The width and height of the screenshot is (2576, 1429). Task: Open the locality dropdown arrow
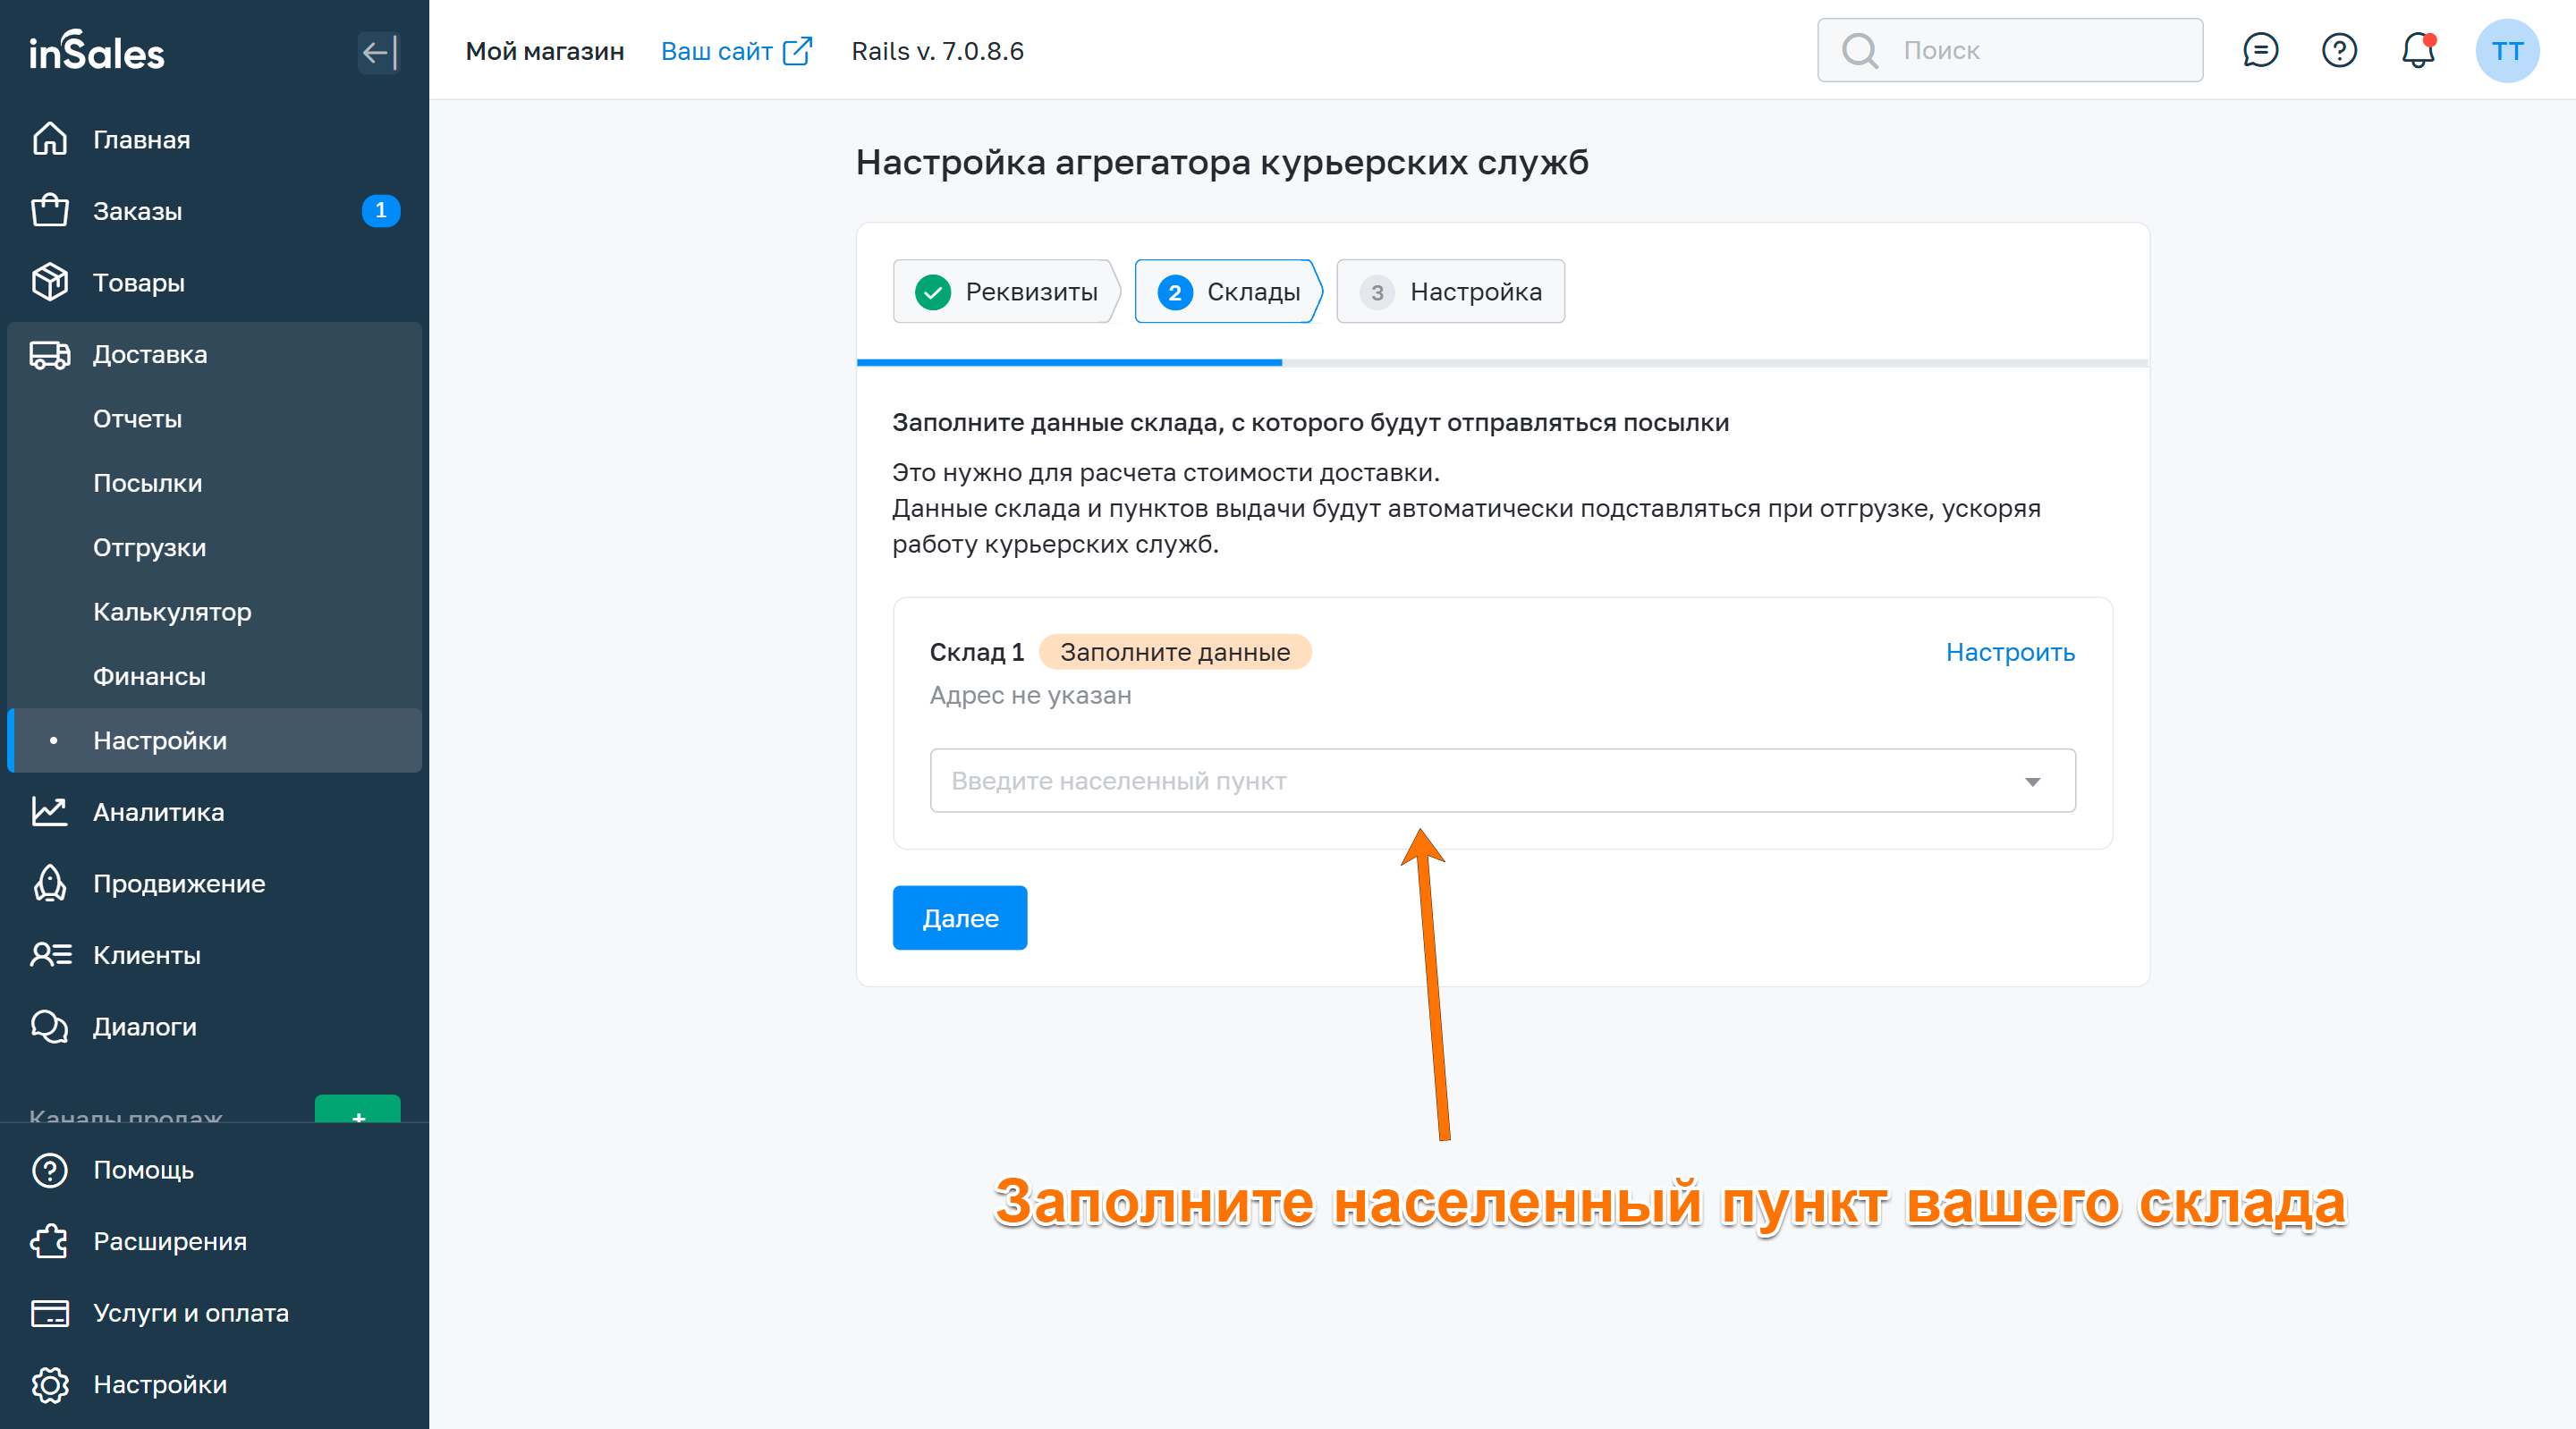2032,781
